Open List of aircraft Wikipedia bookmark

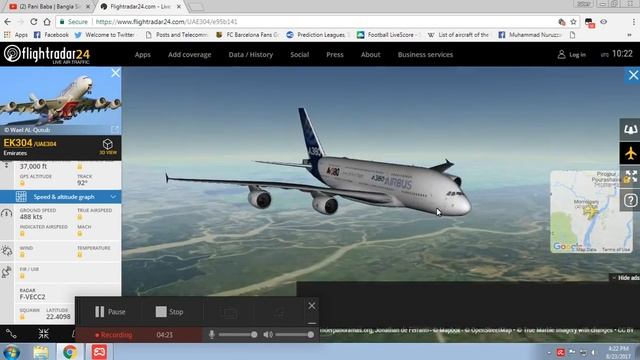pos(458,35)
